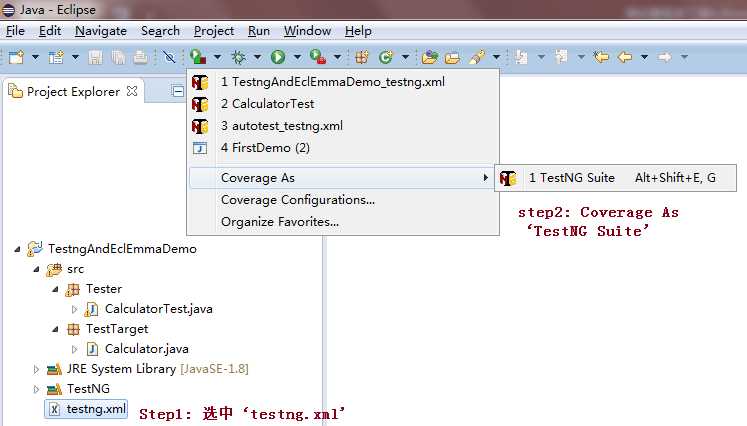Select the src folder in tree
747x426 pixels.
[x=65, y=269]
